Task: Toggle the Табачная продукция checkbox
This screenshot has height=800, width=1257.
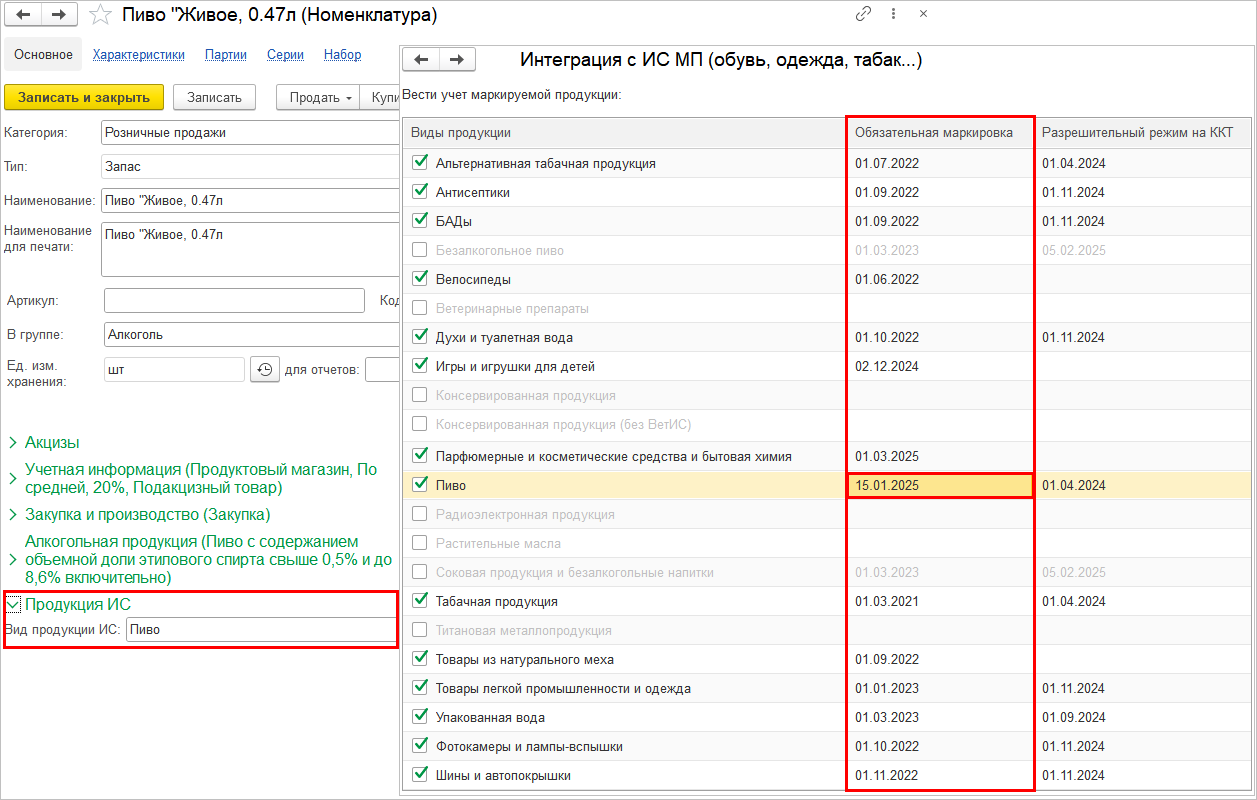Action: tap(420, 601)
